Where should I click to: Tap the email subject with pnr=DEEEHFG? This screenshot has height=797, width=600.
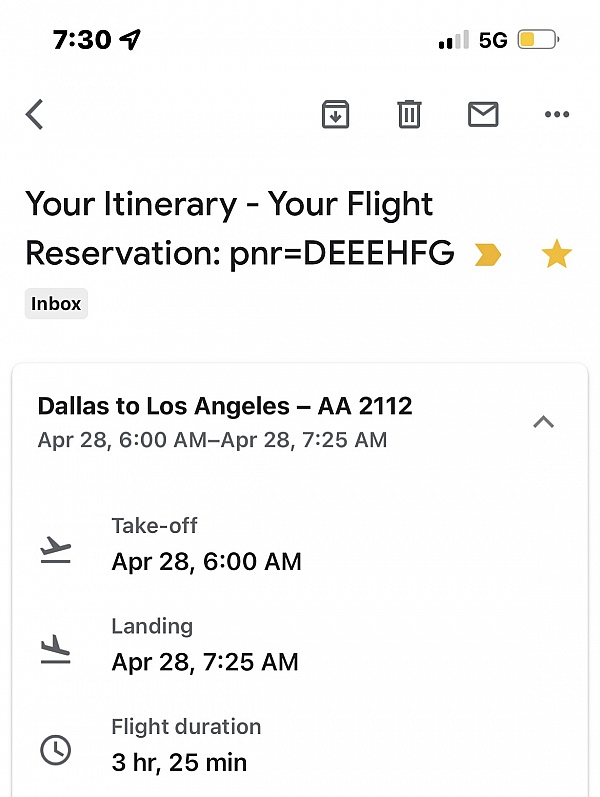[239, 228]
